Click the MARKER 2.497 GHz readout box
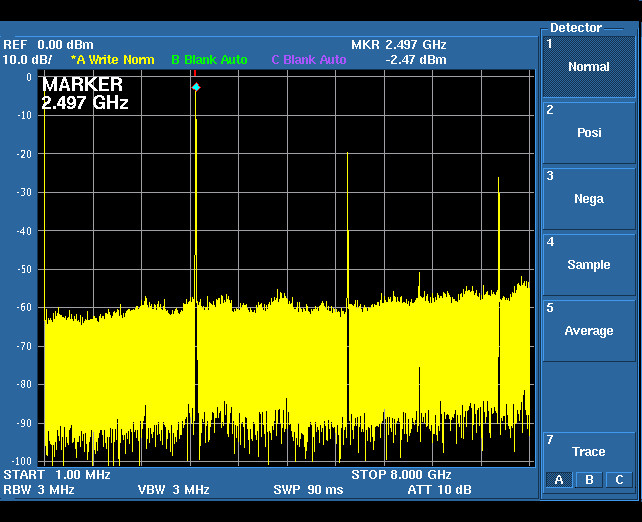 [85, 93]
